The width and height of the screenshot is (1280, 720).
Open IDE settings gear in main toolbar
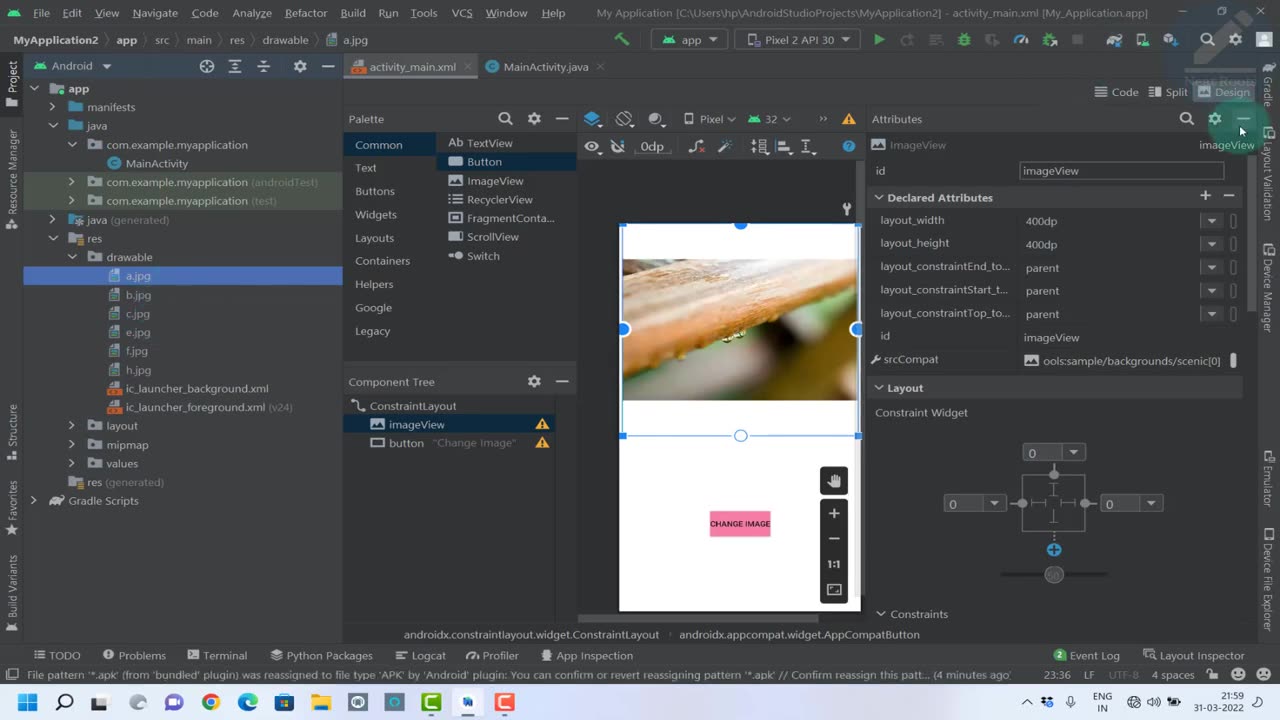[x=1236, y=40]
